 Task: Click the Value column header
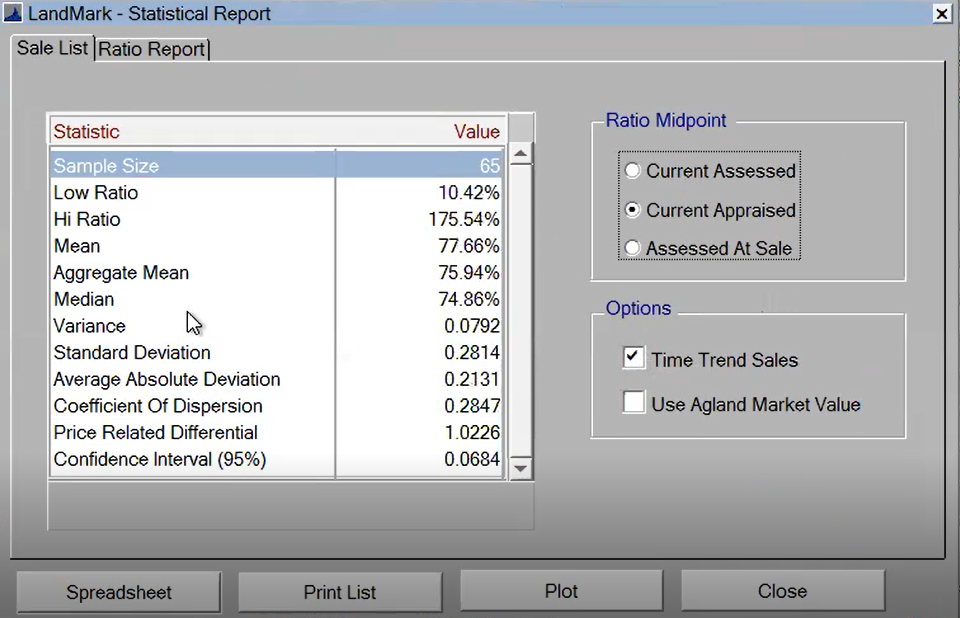[477, 131]
